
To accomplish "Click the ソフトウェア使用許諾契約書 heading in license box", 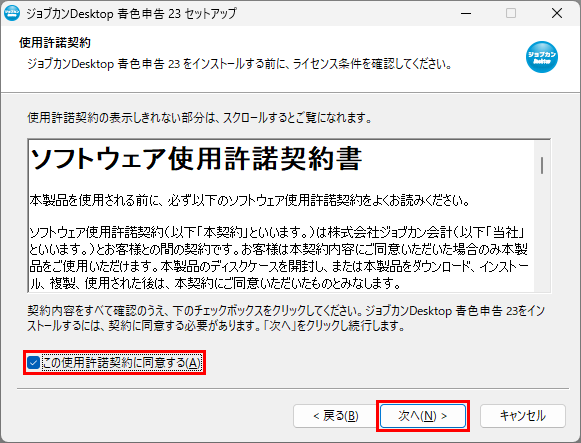I will coord(196,159).
